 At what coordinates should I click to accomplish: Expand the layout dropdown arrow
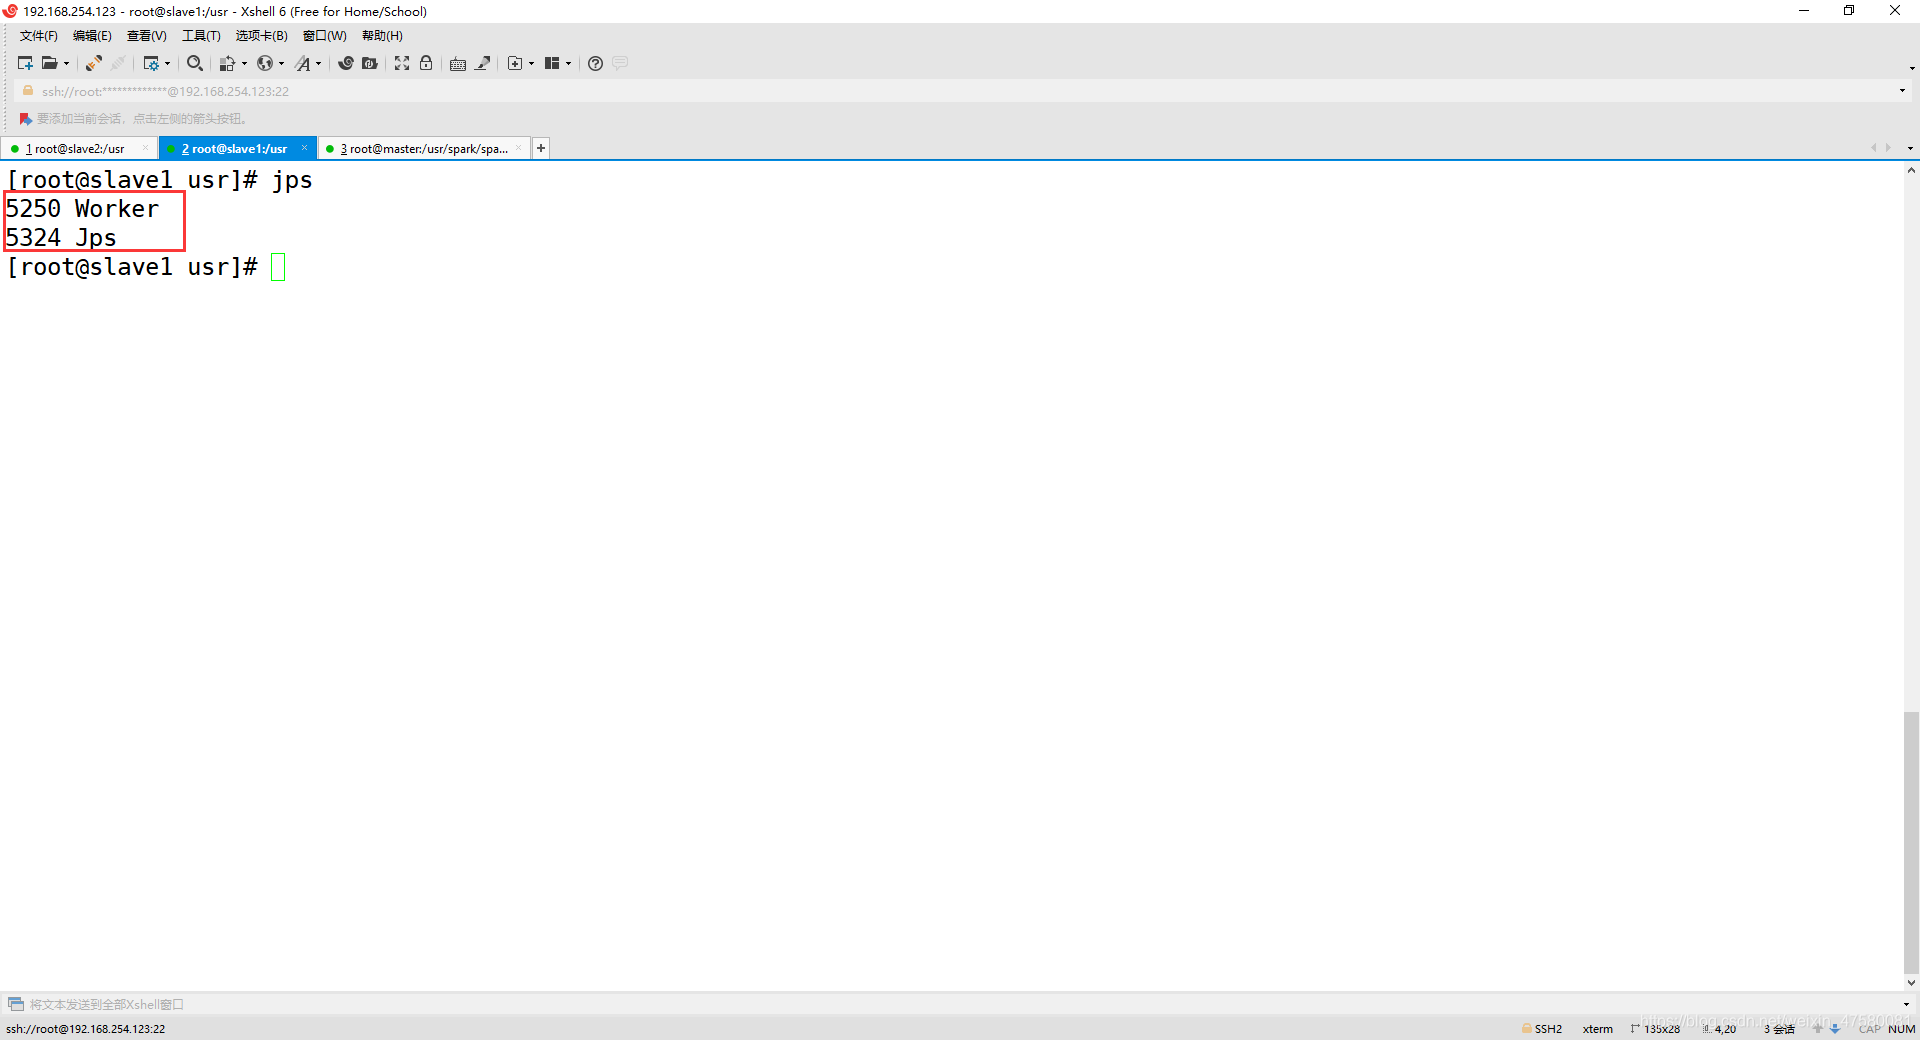[x=569, y=64]
